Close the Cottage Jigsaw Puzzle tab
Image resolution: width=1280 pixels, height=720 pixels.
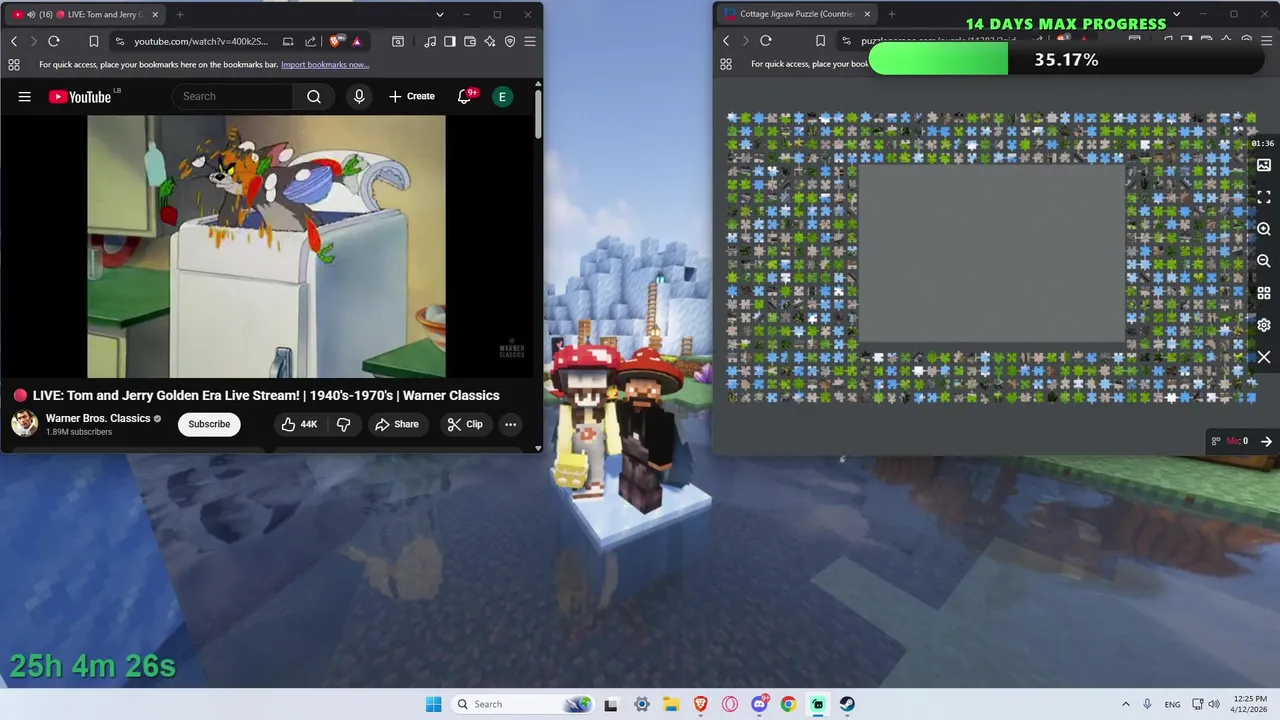(x=867, y=15)
